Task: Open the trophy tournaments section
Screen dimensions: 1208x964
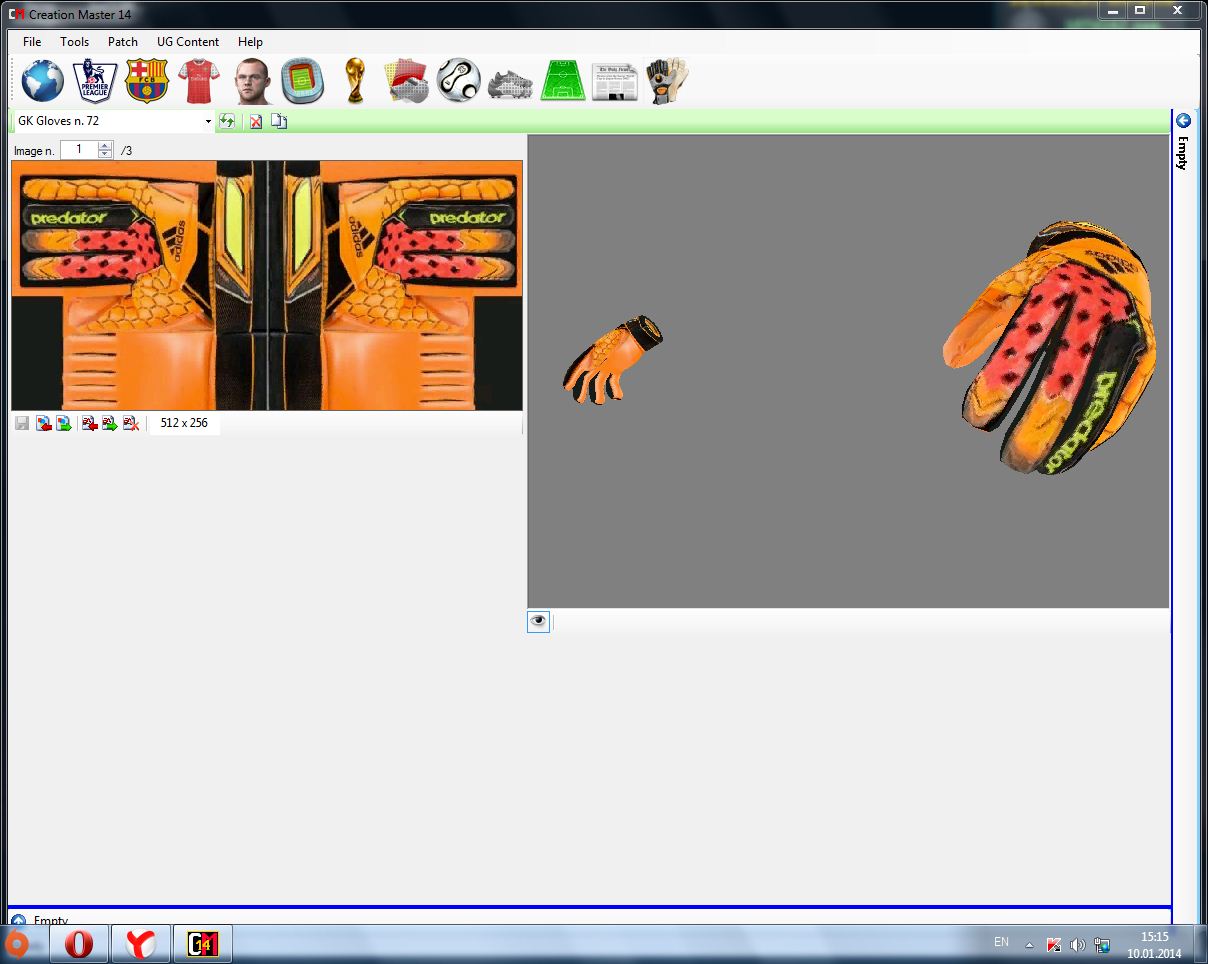Action: pos(354,80)
